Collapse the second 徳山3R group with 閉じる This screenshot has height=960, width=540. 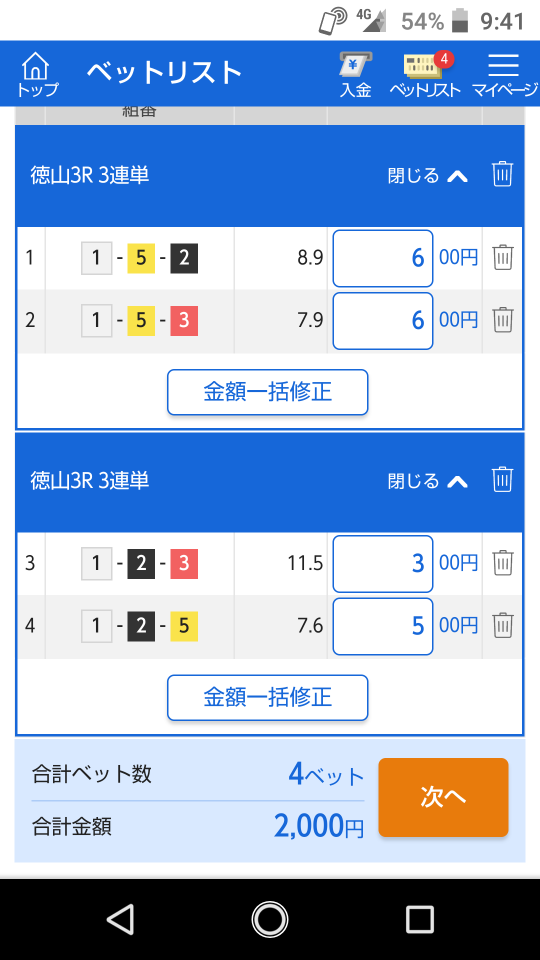point(428,481)
